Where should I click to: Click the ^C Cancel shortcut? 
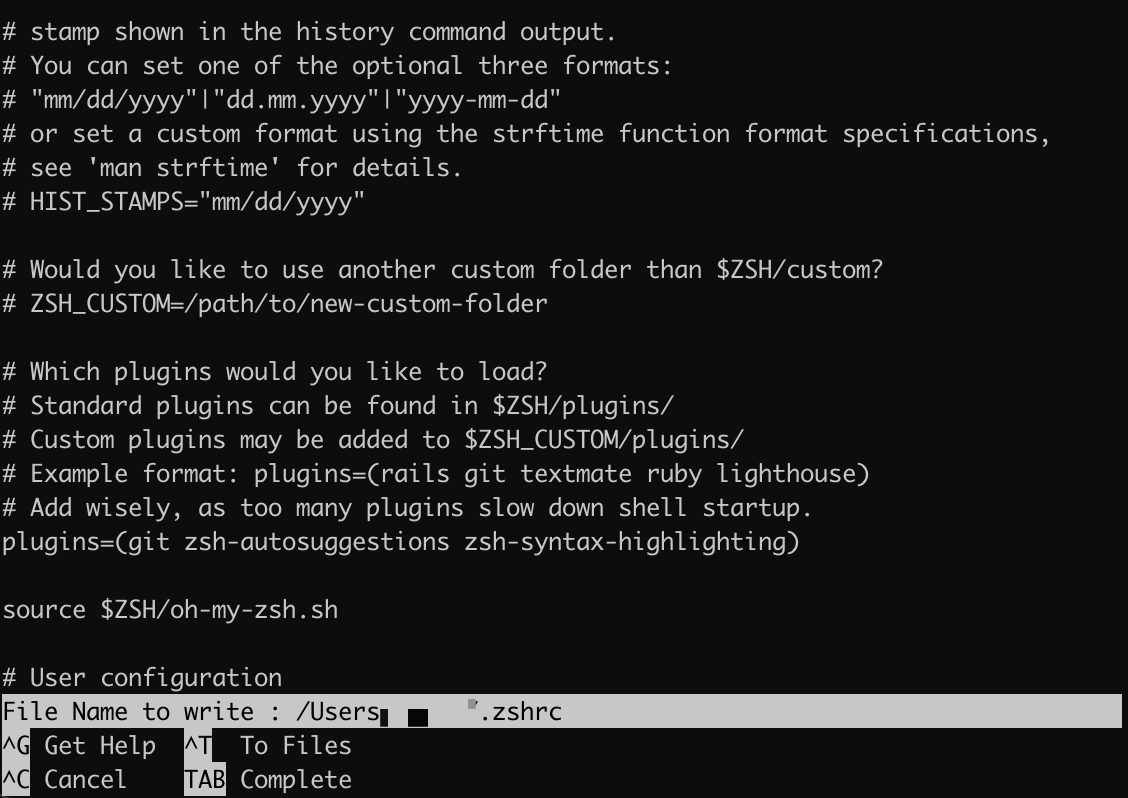click(65, 779)
